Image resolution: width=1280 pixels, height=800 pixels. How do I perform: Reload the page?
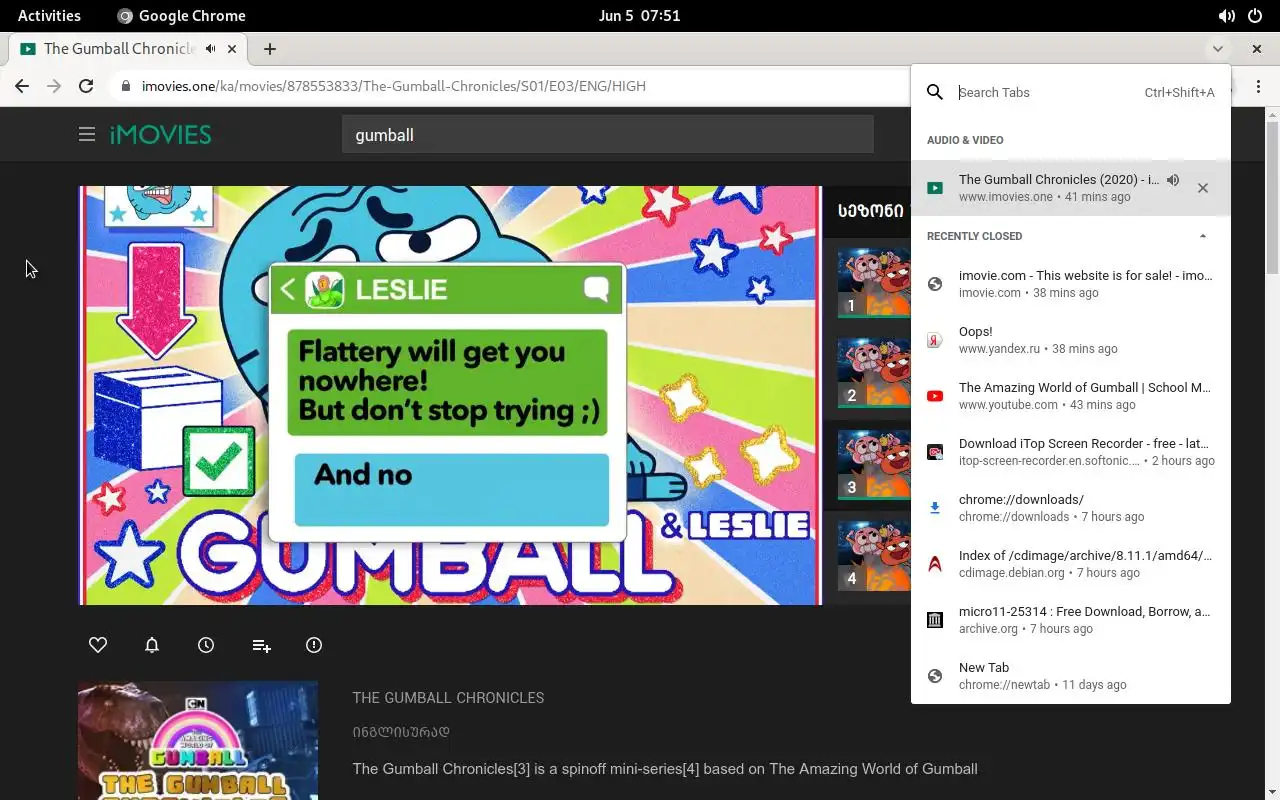pyautogui.click(x=86, y=86)
